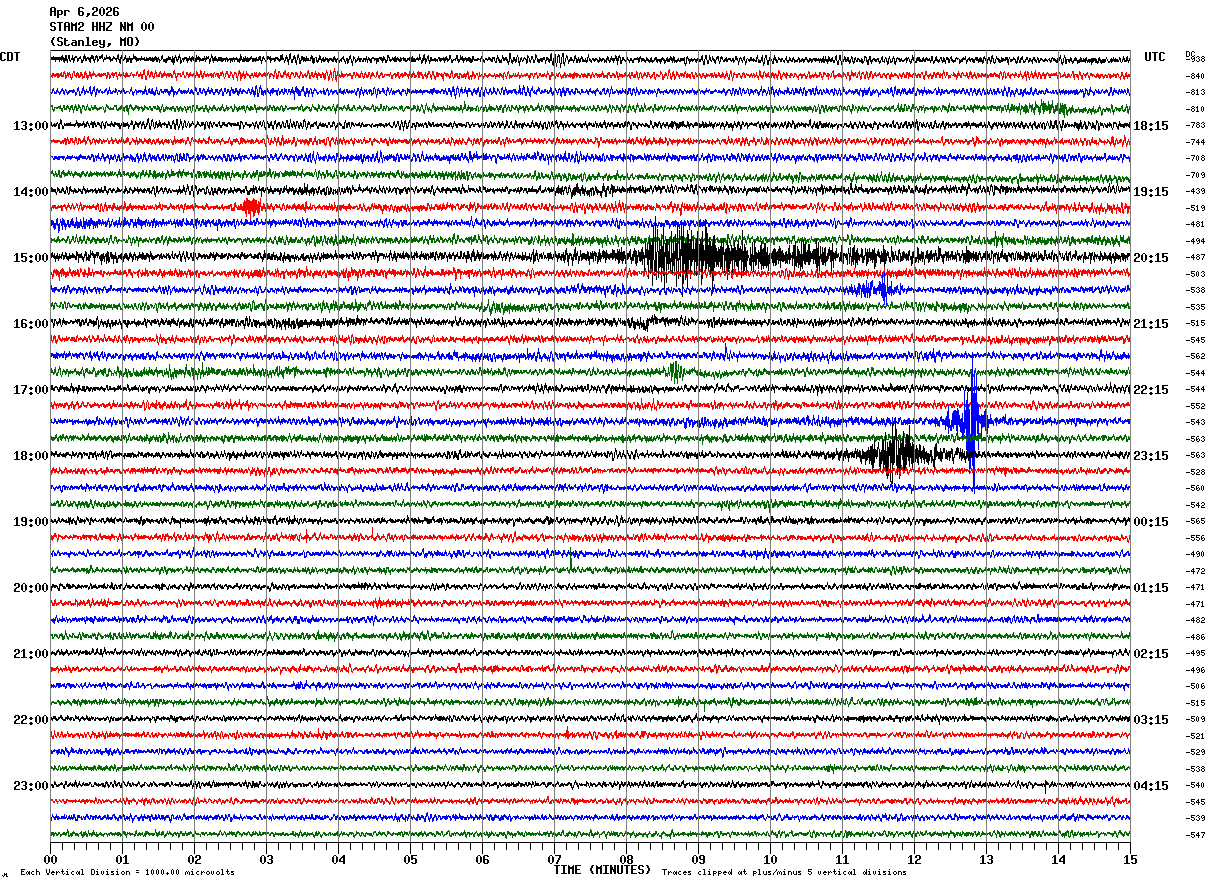Select the 18:00 CDT row label
This screenshot has width=1210, height=886.
pyautogui.click(x=31, y=456)
